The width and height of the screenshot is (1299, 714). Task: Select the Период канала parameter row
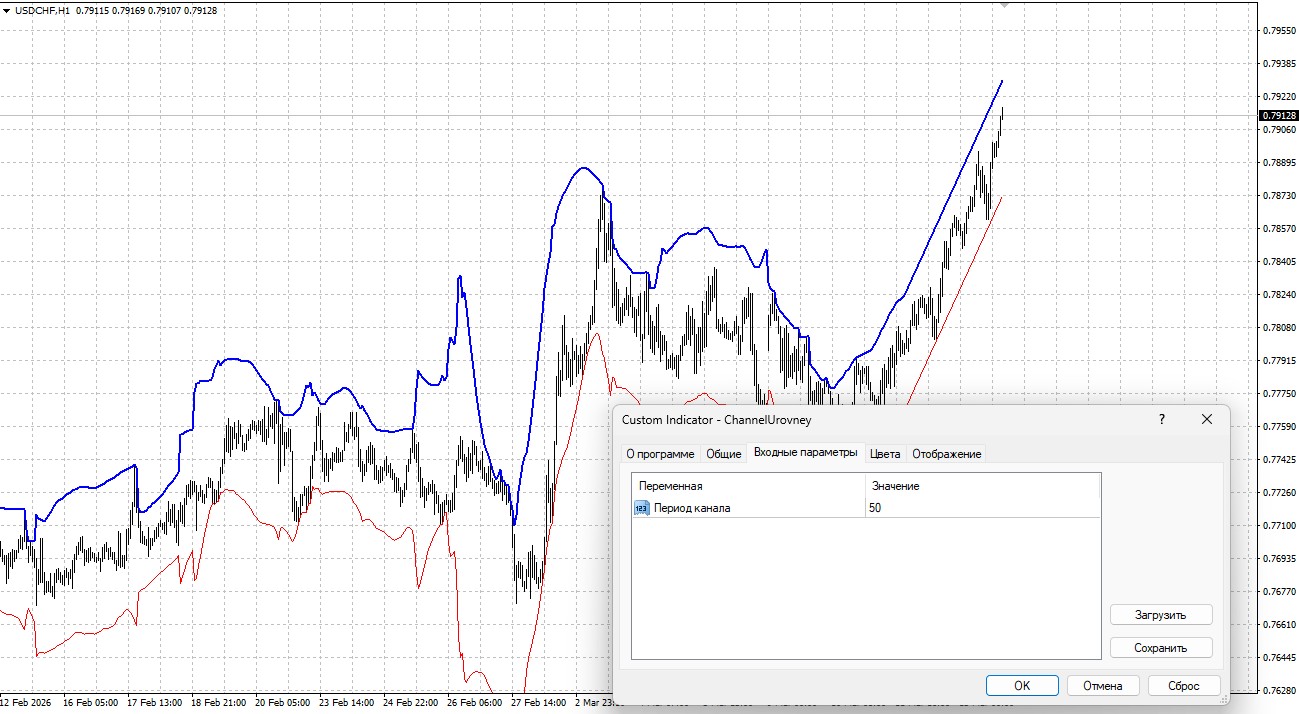pos(866,508)
